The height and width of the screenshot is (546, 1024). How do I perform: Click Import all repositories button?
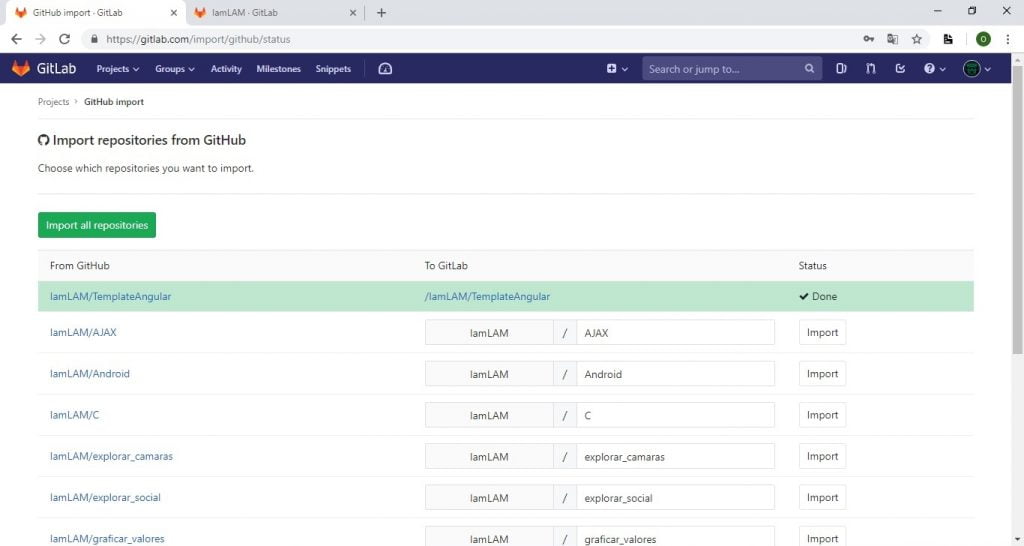[x=97, y=225]
